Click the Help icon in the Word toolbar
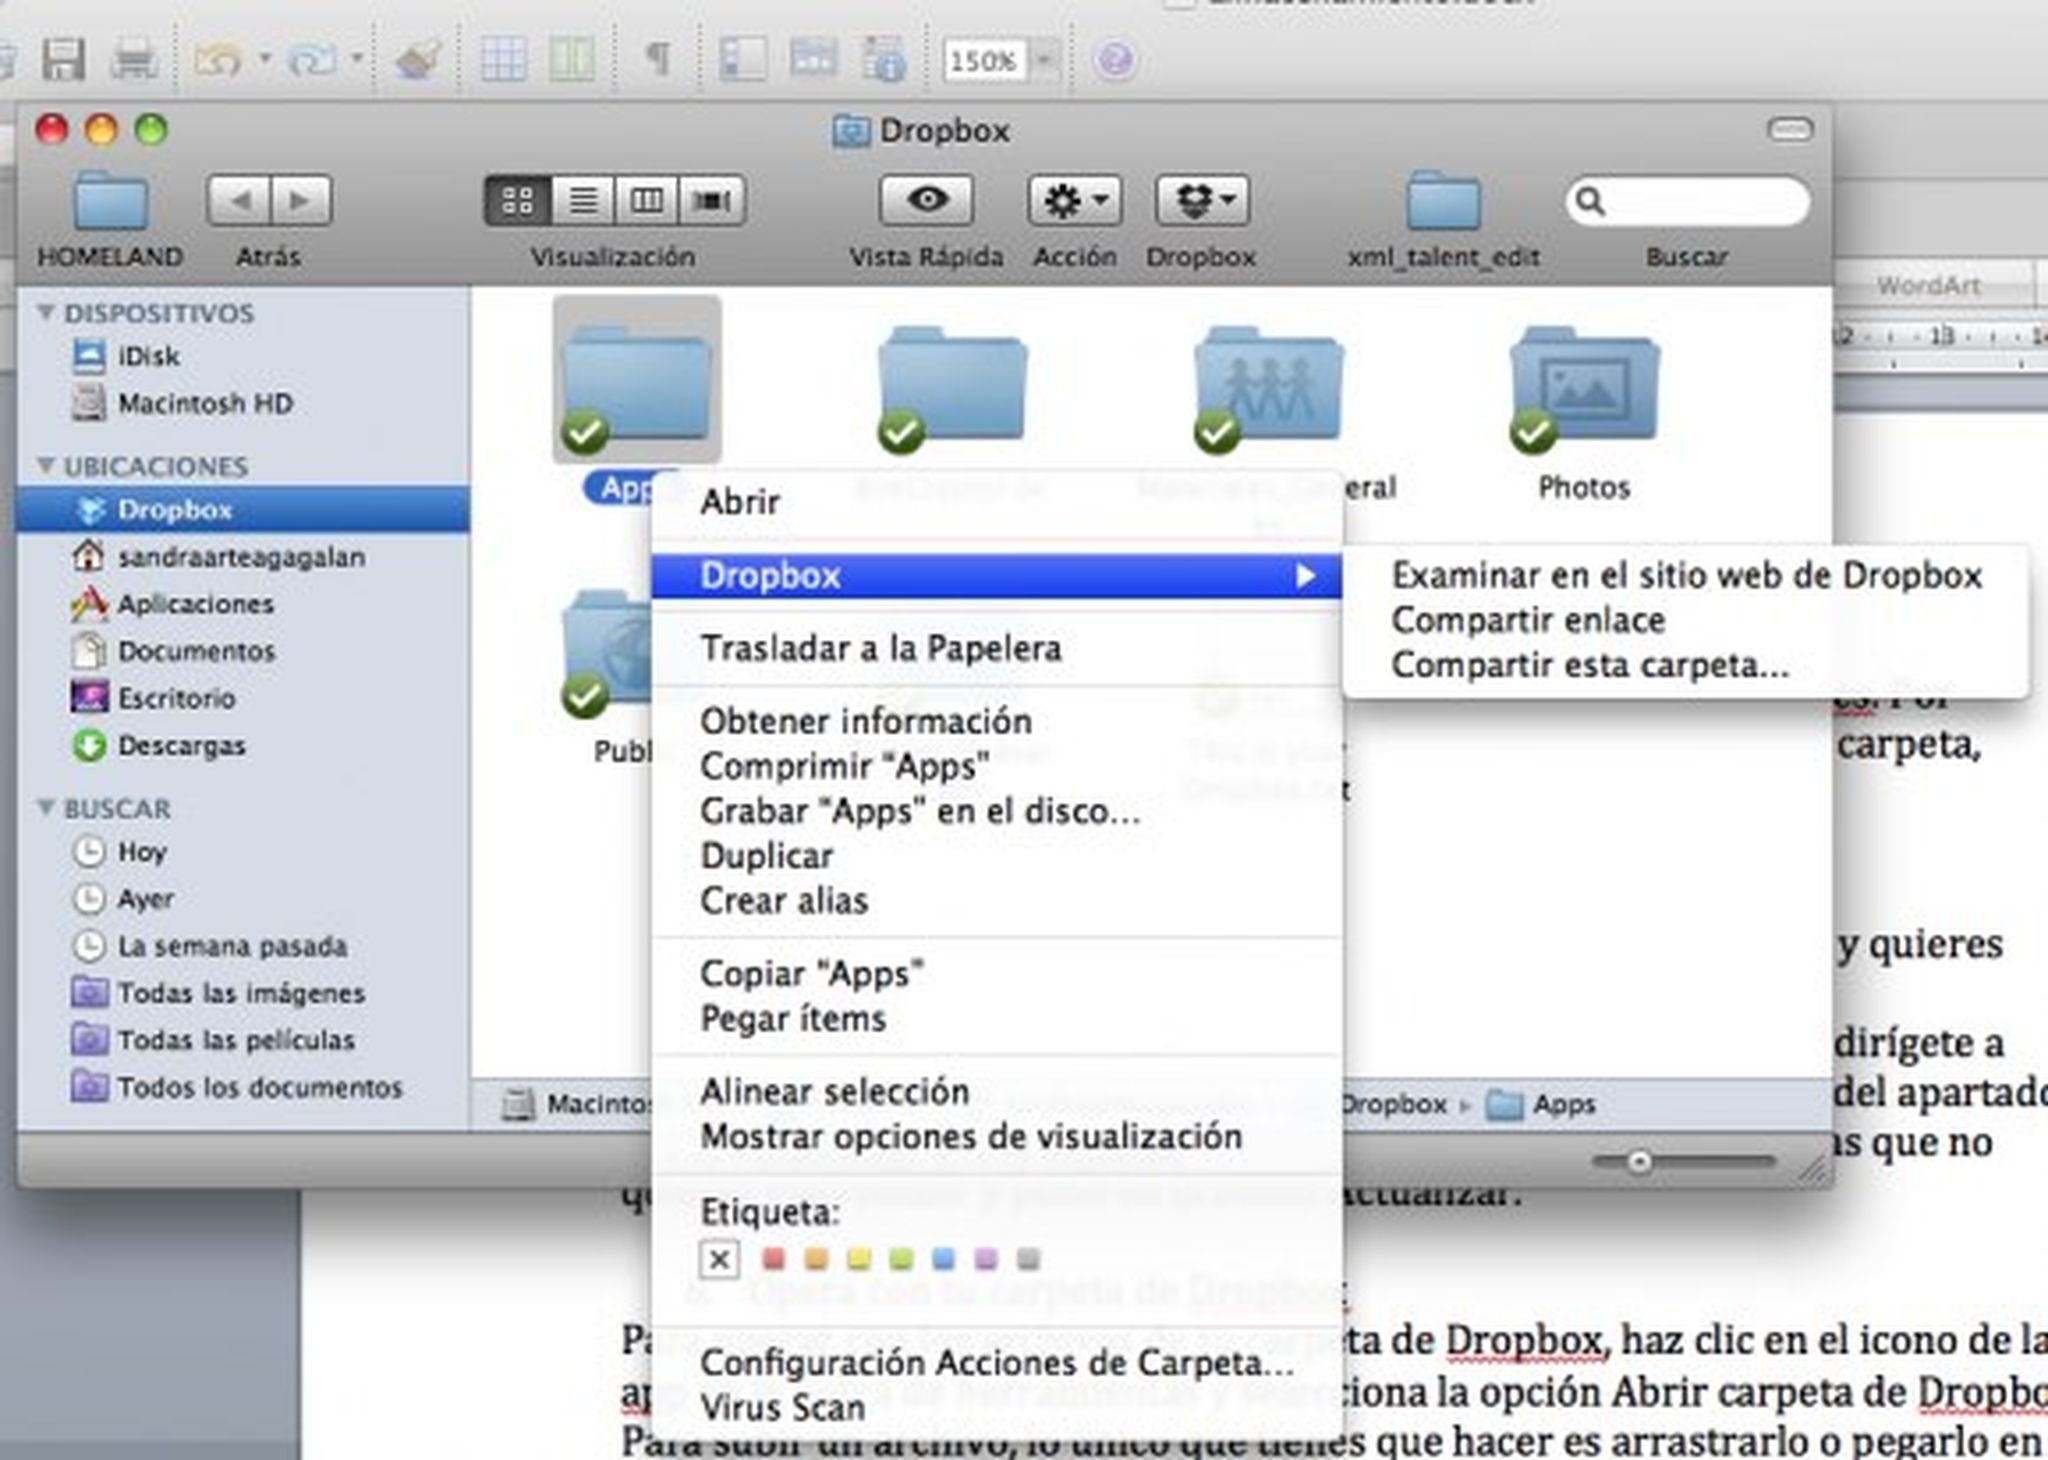This screenshot has height=1460, width=2048. [x=1113, y=60]
